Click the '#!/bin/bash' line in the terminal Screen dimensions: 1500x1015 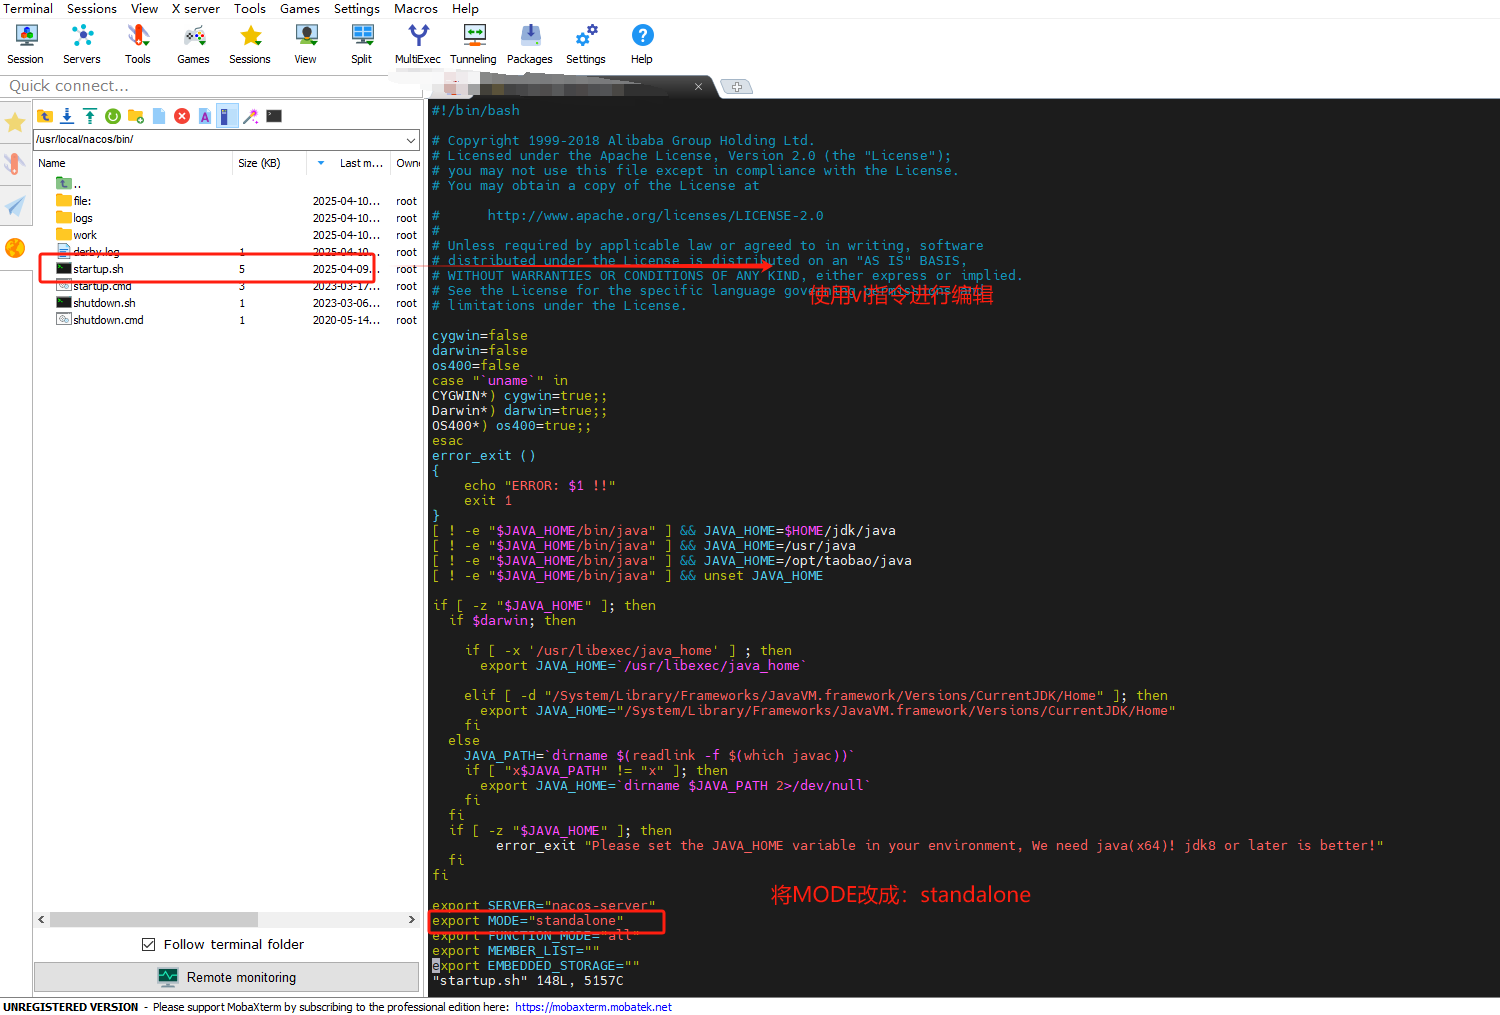coord(476,111)
